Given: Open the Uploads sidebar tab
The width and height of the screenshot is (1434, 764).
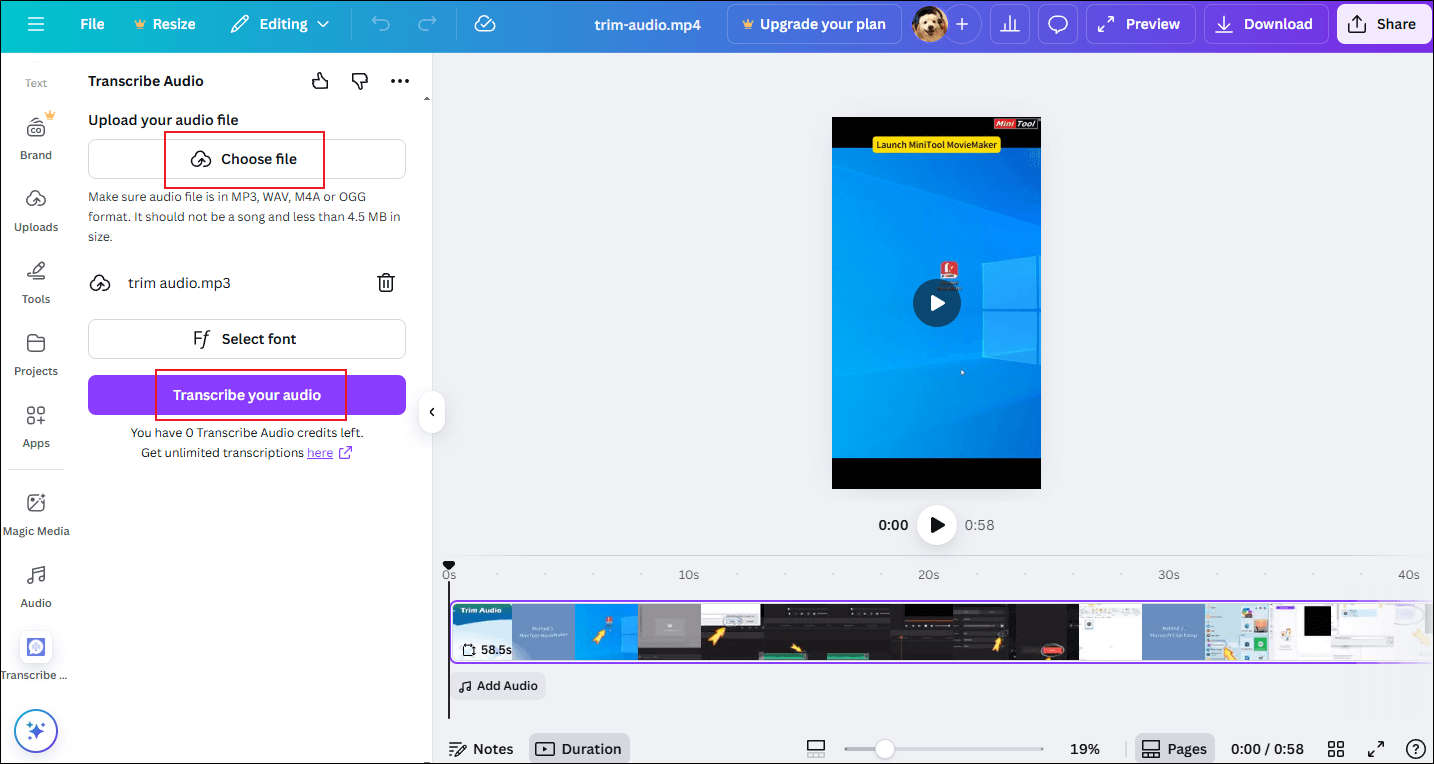Looking at the screenshot, I should coord(36,209).
